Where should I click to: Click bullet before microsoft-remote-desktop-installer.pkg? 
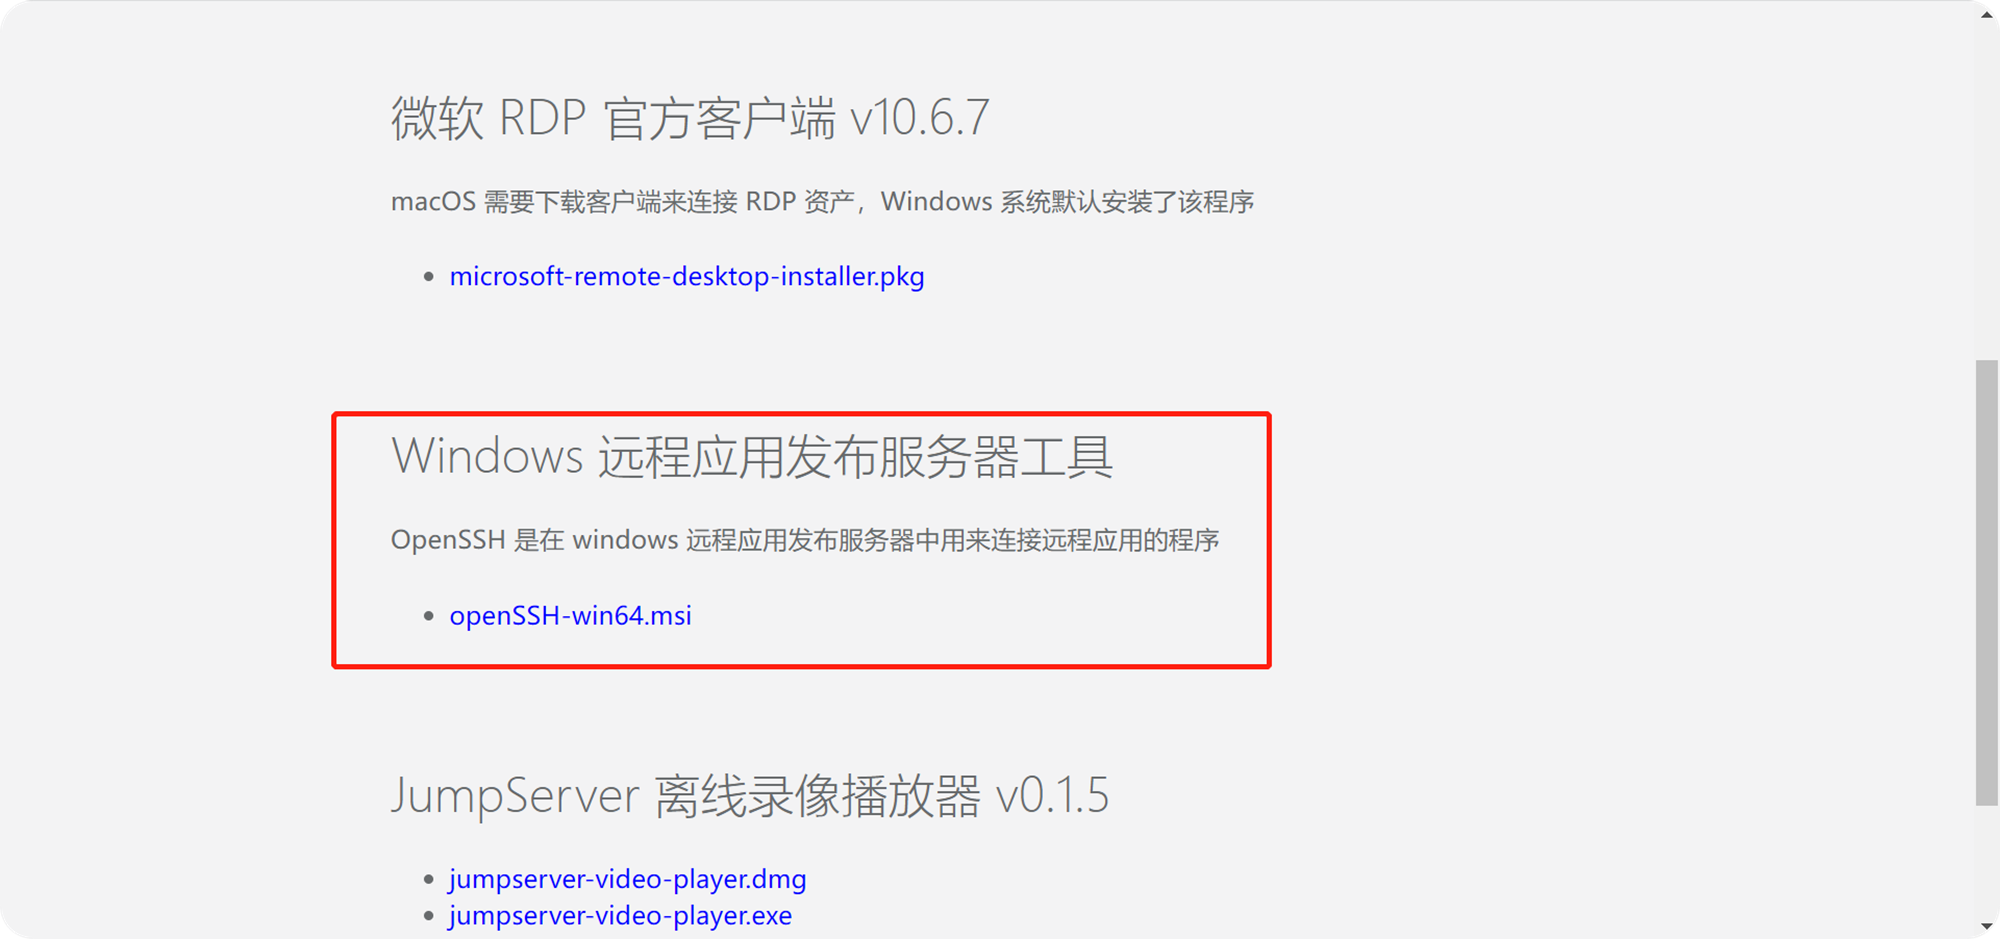[x=429, y=277]
